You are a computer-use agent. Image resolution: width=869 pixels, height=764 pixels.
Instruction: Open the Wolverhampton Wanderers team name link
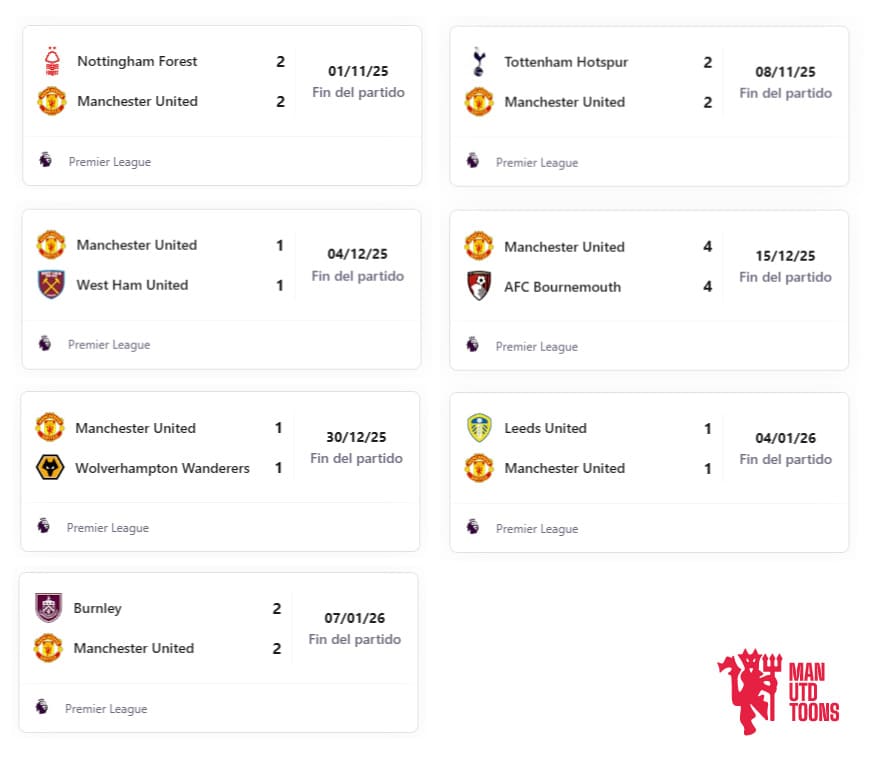[162, 468]
